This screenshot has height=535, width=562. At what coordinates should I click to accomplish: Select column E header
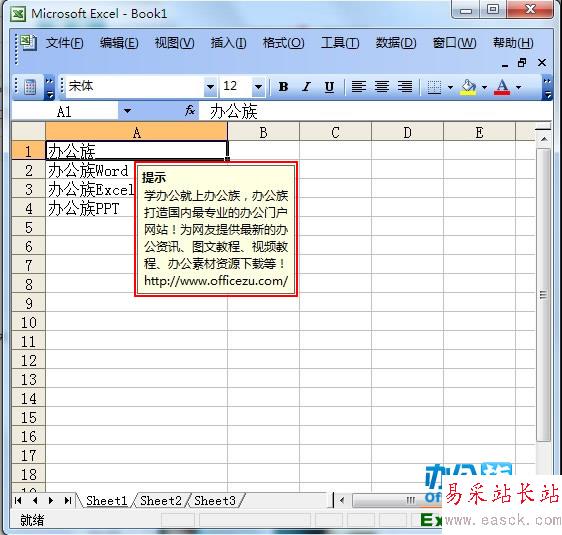tap(480, 132)
